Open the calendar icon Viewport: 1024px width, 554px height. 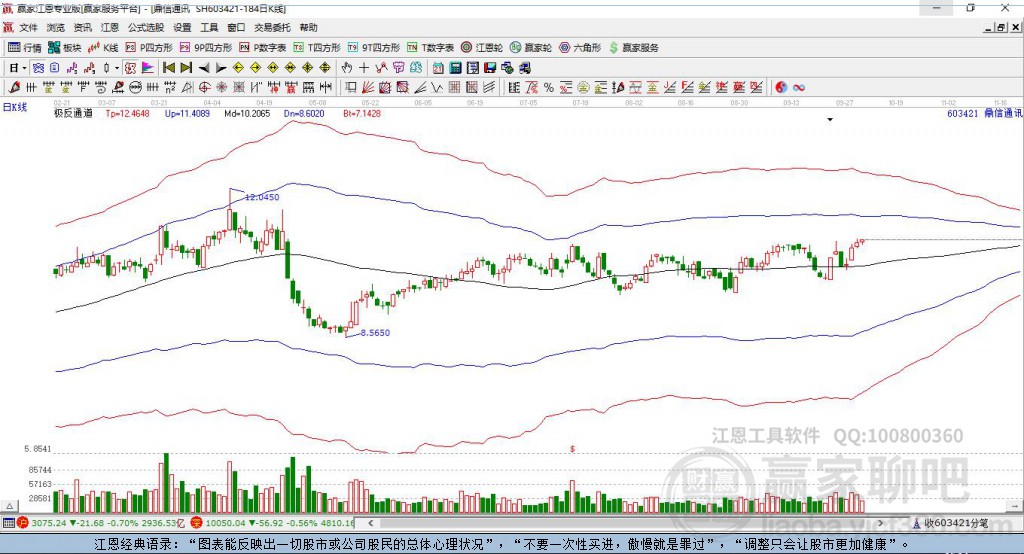tap(438, 68)
